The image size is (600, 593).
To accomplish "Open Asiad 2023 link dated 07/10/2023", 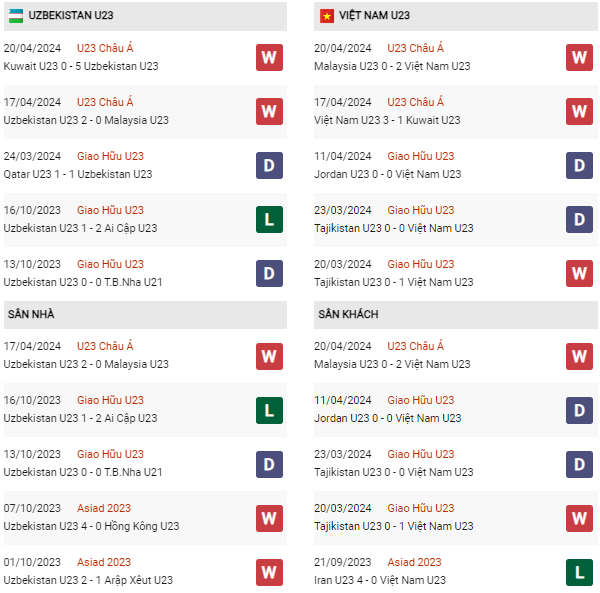I will (x=104, y=508).
